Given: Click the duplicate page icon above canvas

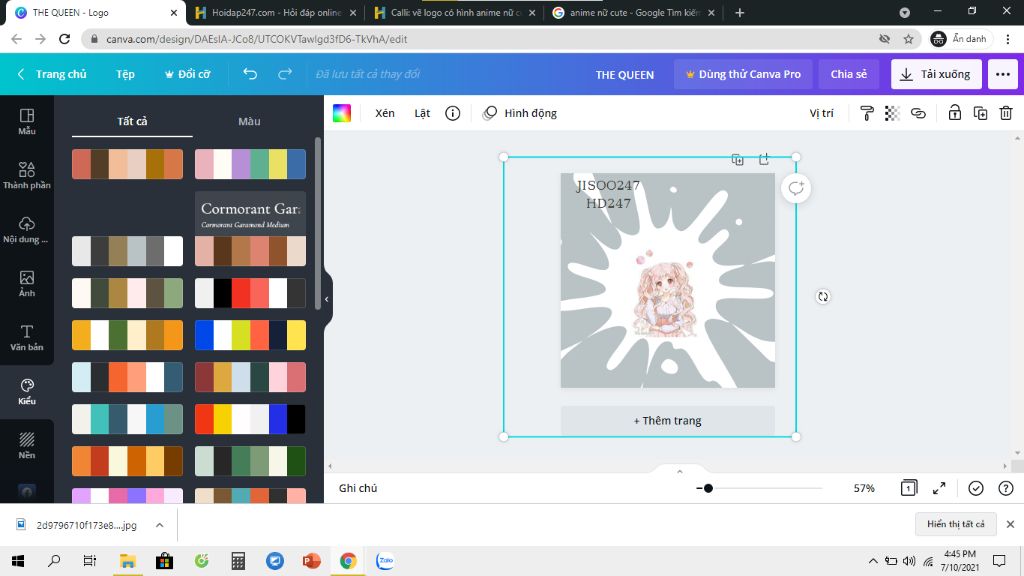Looking at the screenshot, I should (737, 159).
